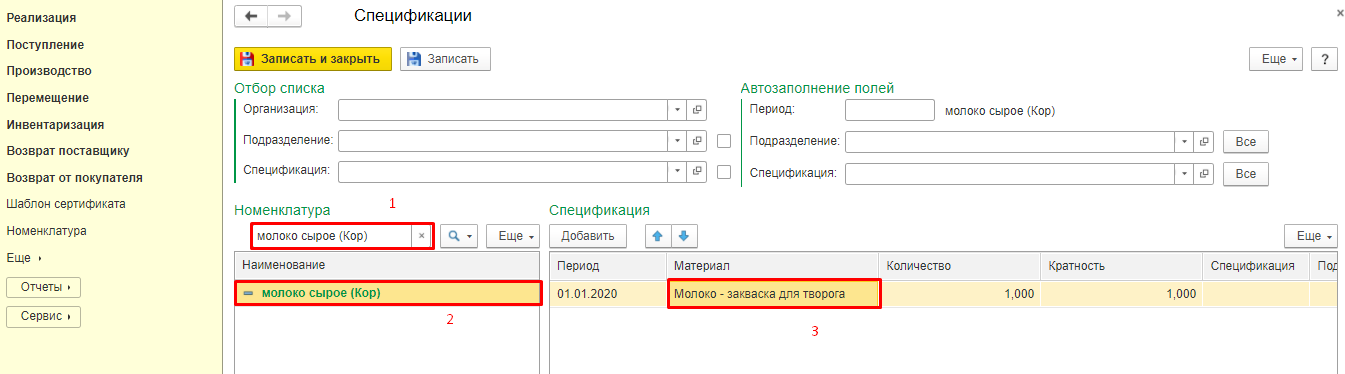
Task: Open the Организация filter selection form icon
Action: [697, 110]
